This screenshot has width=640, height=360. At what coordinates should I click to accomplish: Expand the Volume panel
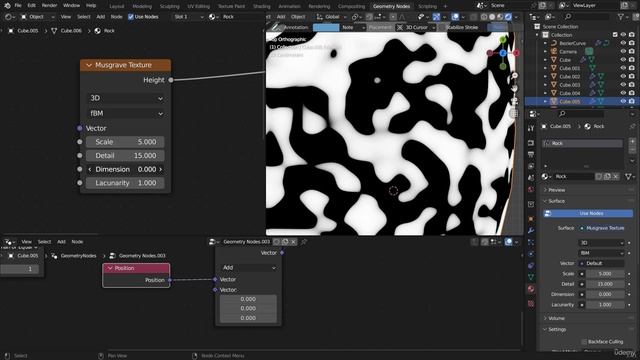(556, 318)
